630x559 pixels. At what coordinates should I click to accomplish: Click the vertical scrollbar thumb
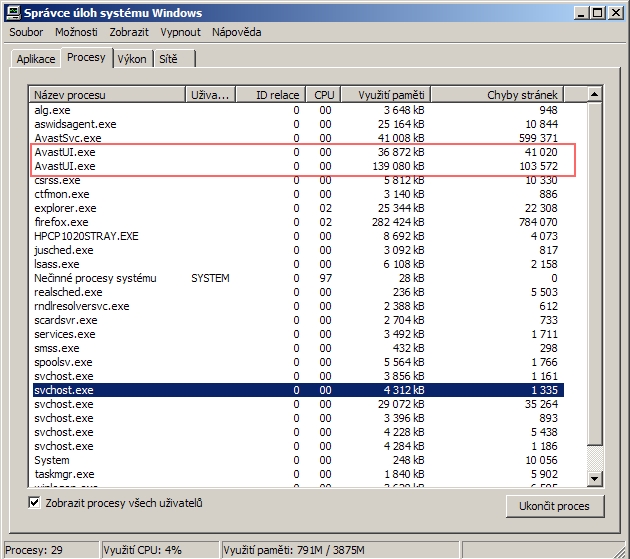(594, 273)
